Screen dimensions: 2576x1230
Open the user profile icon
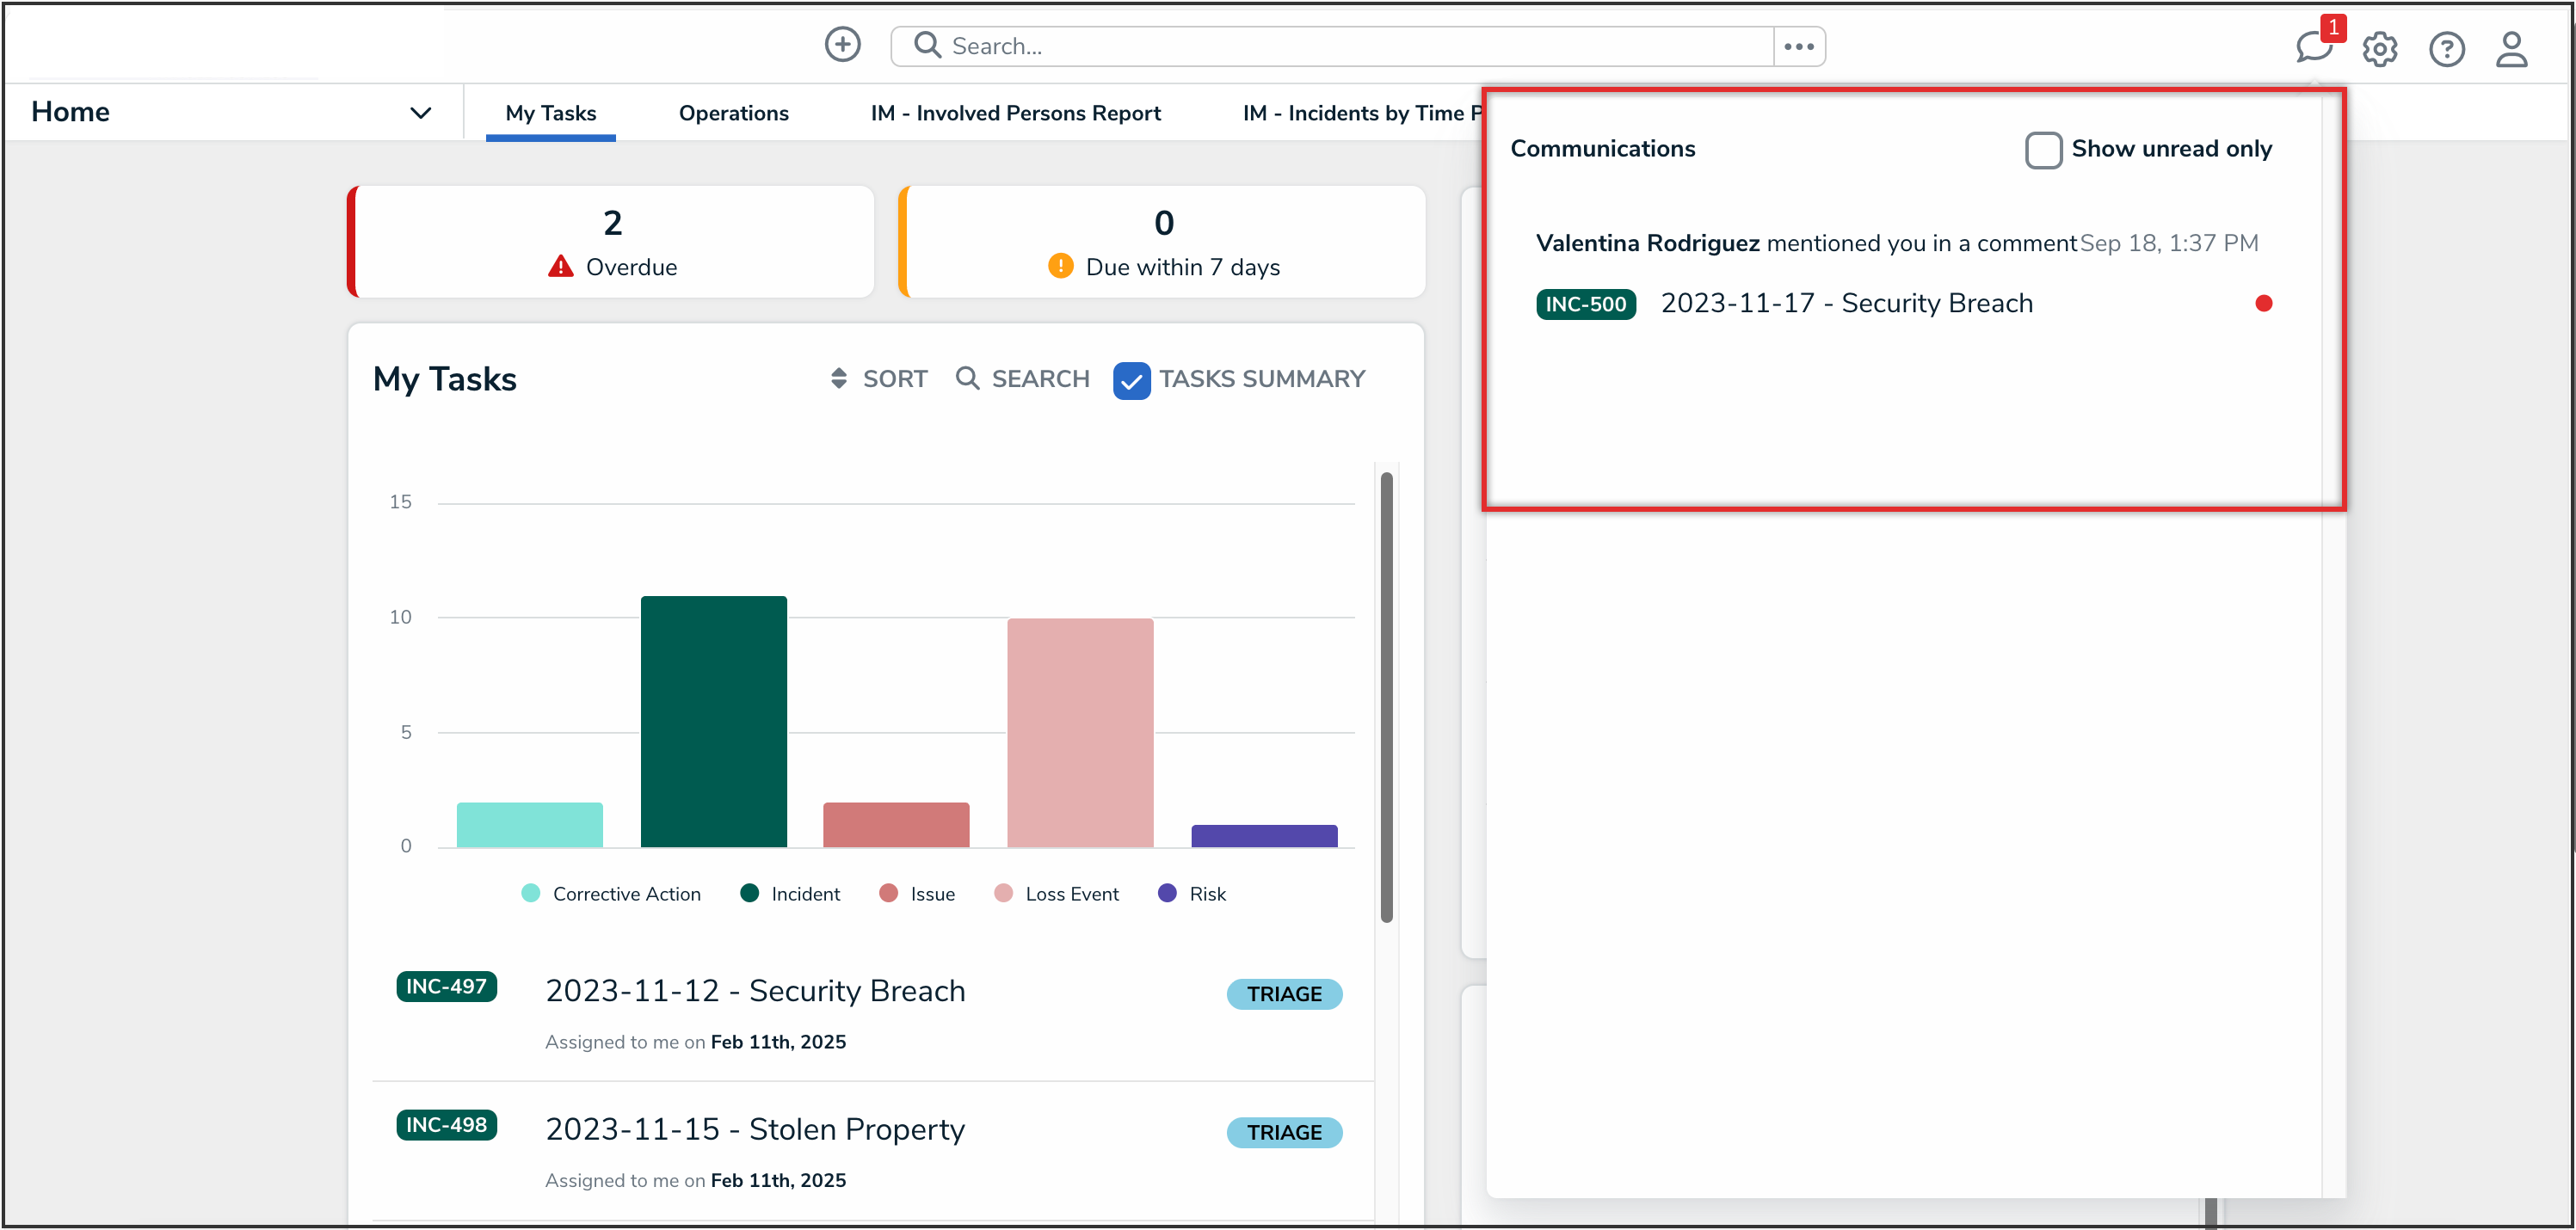point(2511,49)
